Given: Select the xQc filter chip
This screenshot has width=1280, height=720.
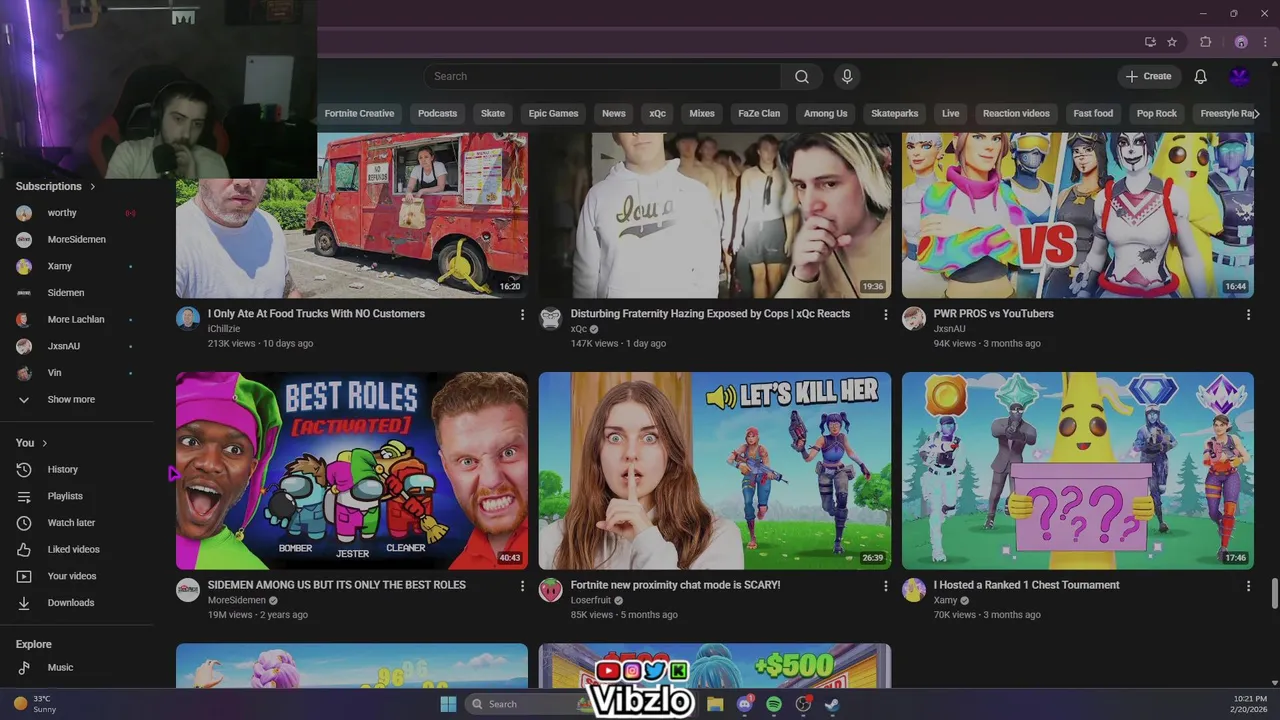Looking at the screenshot, I should coord(657,113).
